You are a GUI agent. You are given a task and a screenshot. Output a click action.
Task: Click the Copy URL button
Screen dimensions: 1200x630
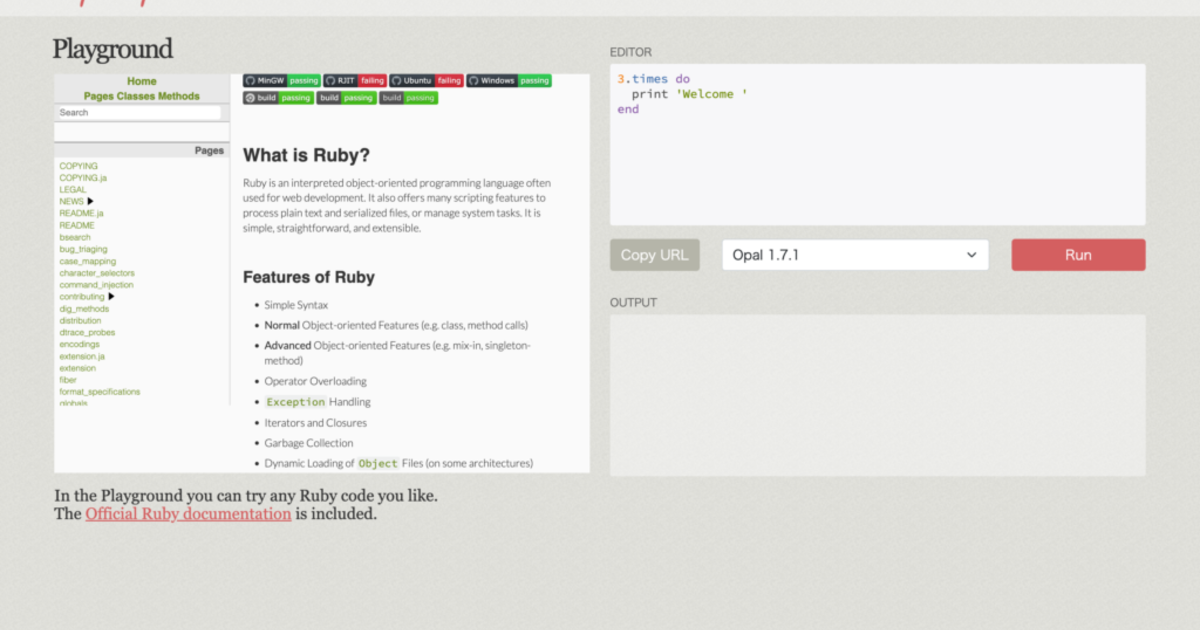click(655, 255)
